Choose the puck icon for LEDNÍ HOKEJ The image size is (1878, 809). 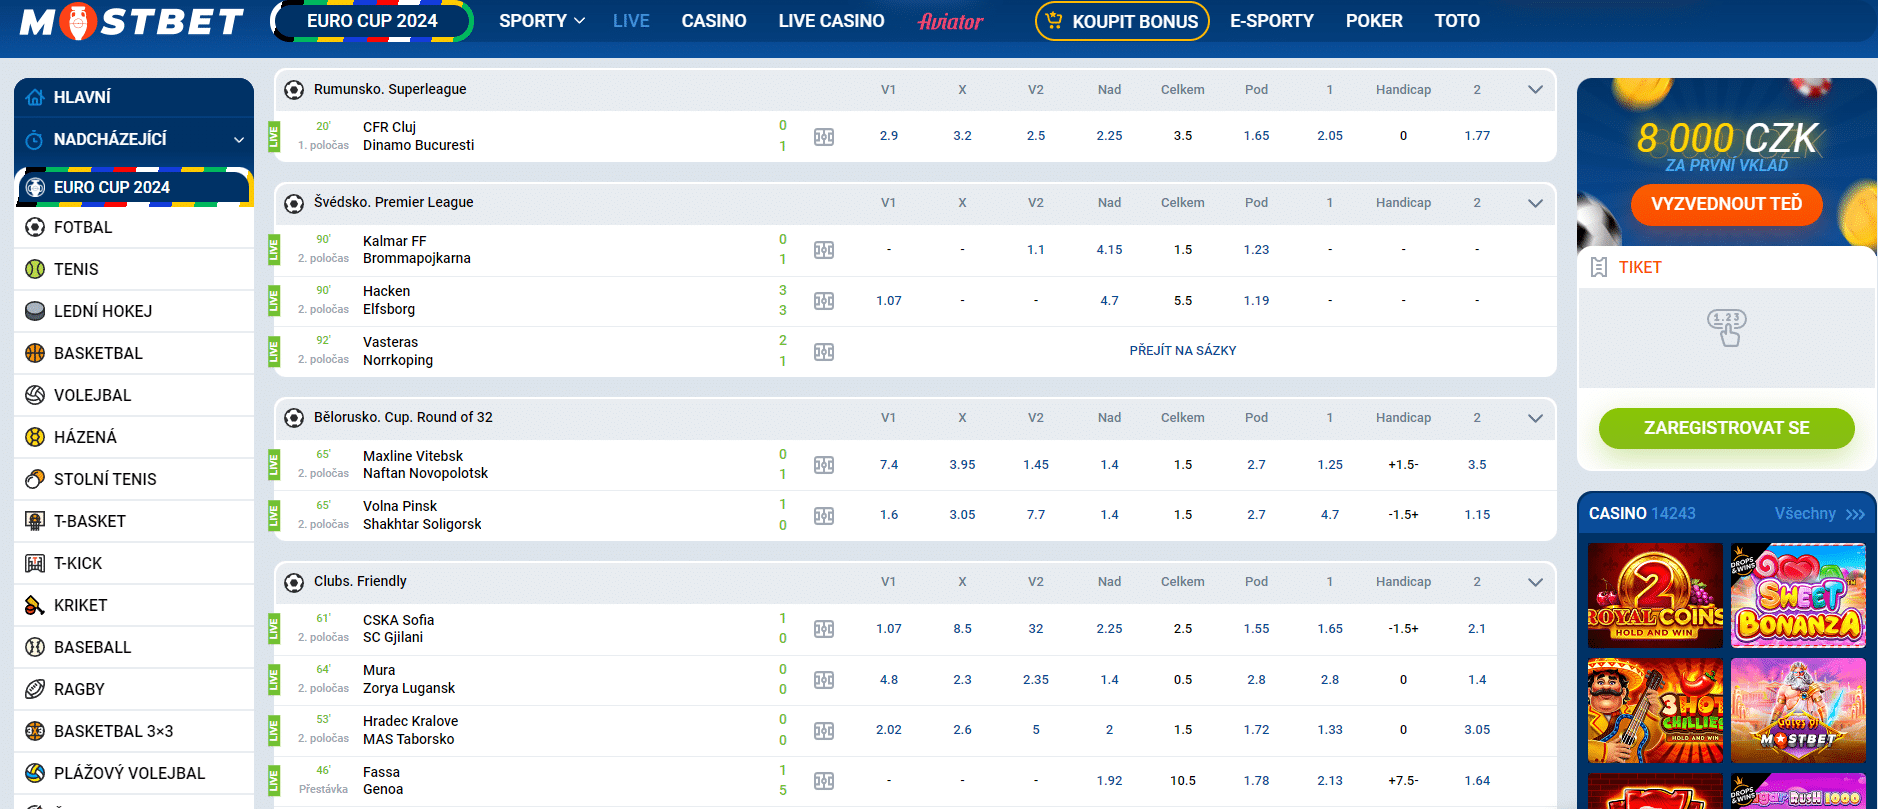coord(35,311)
